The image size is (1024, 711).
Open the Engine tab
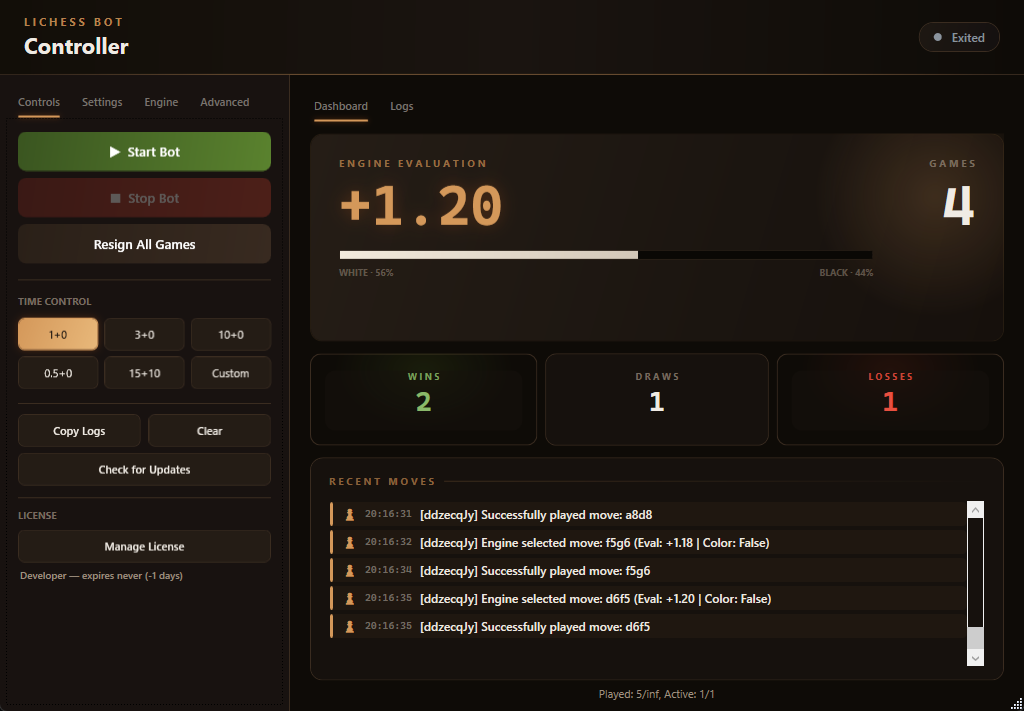161,101
